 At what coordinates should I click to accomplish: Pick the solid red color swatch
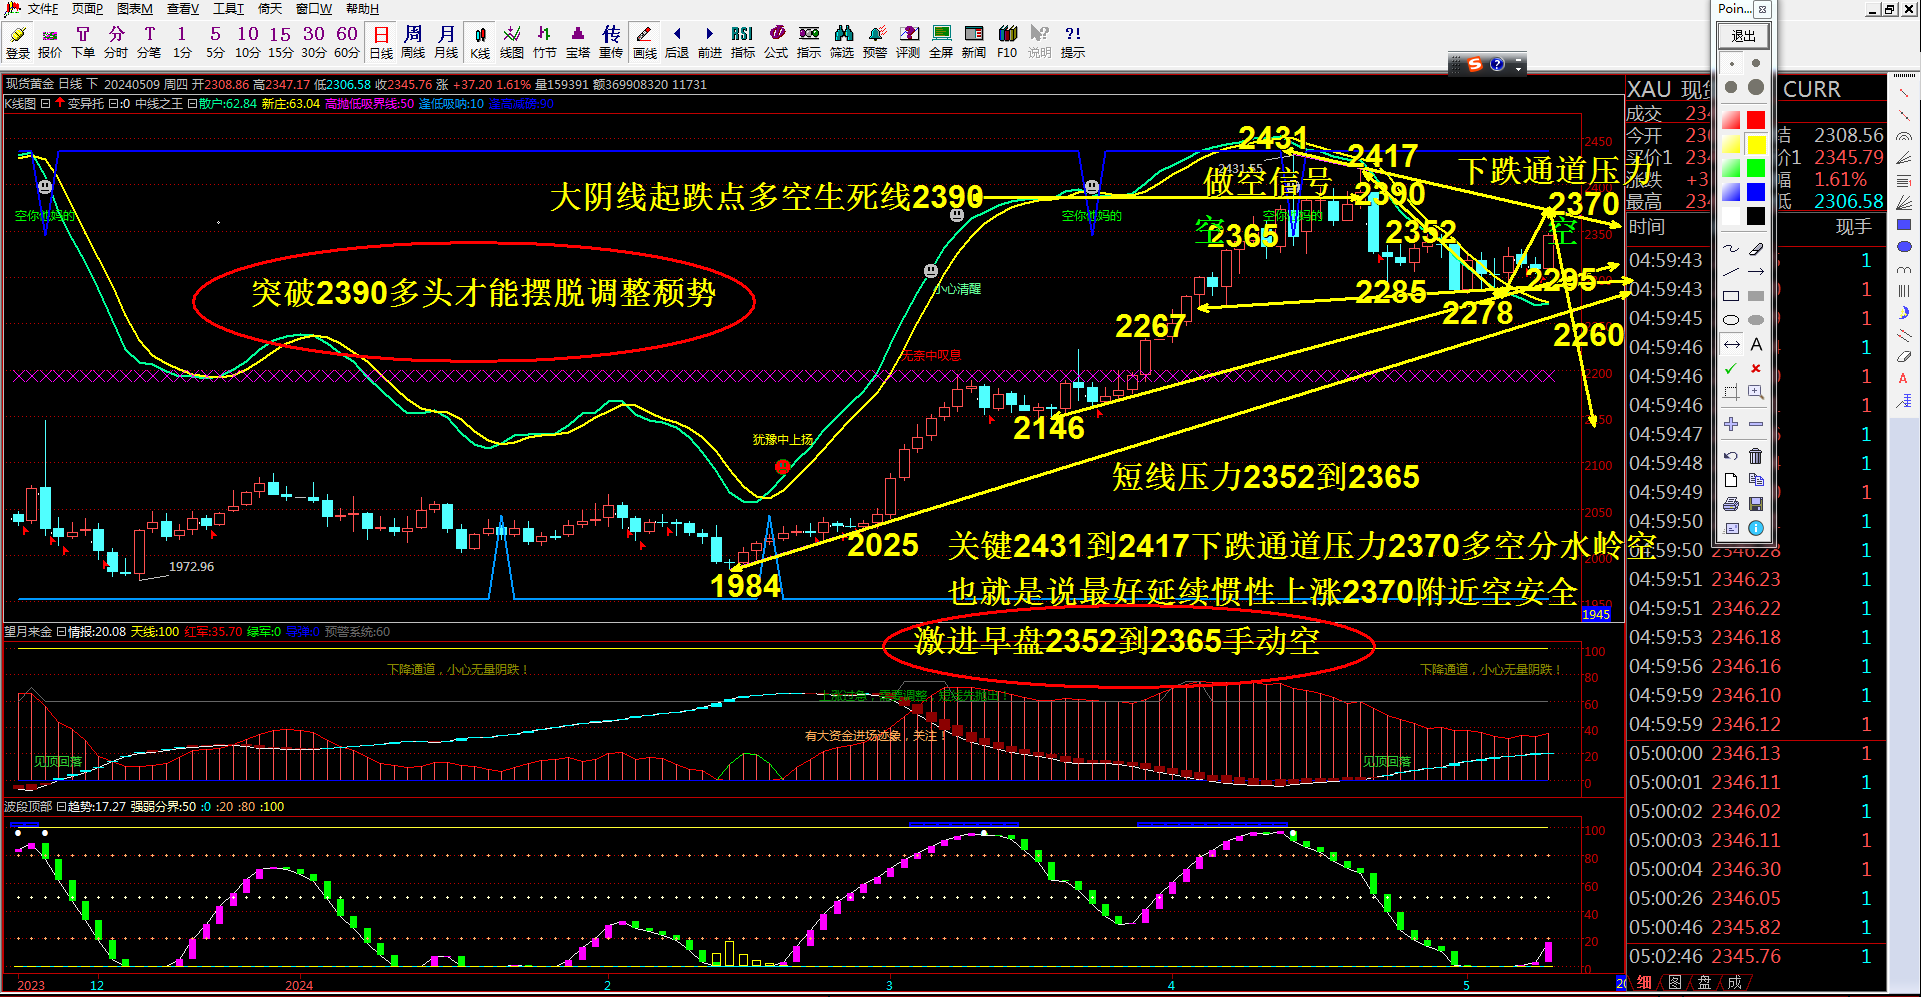click(x=1756, y=120)
